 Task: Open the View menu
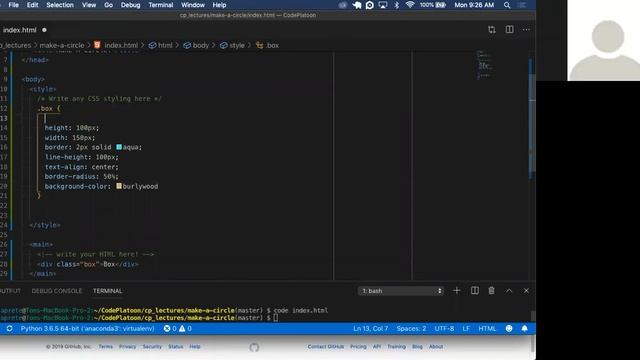[89, 5]
